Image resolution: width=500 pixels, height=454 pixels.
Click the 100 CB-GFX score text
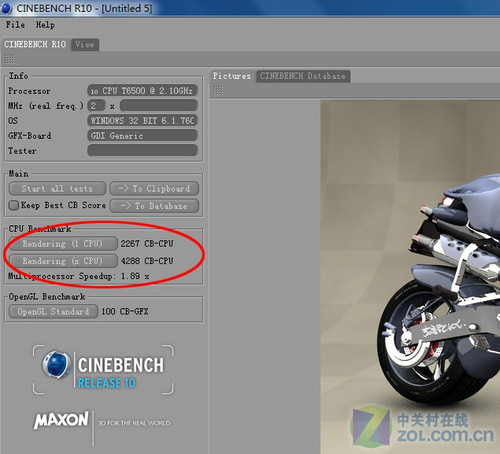[125, 312]
